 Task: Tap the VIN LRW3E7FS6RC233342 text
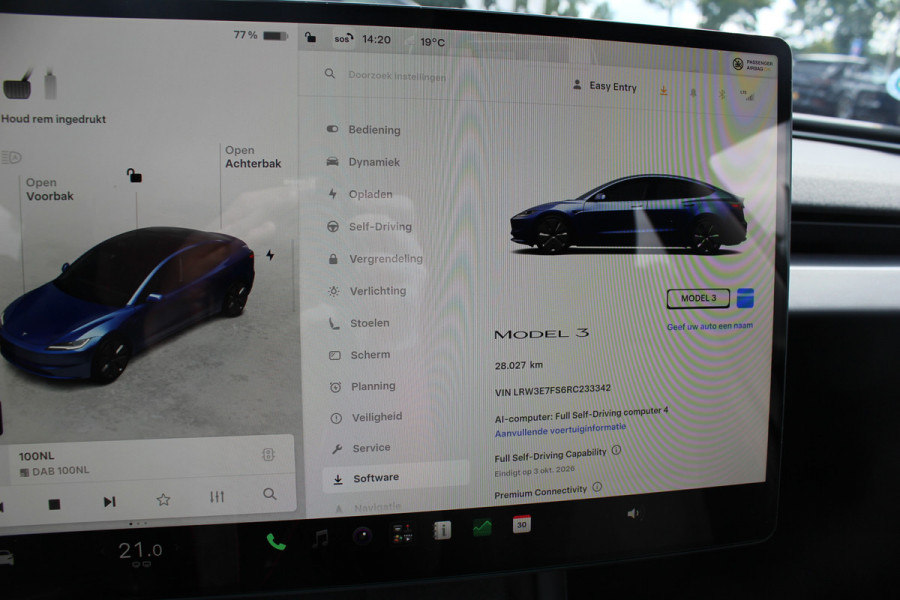point(553,390)
